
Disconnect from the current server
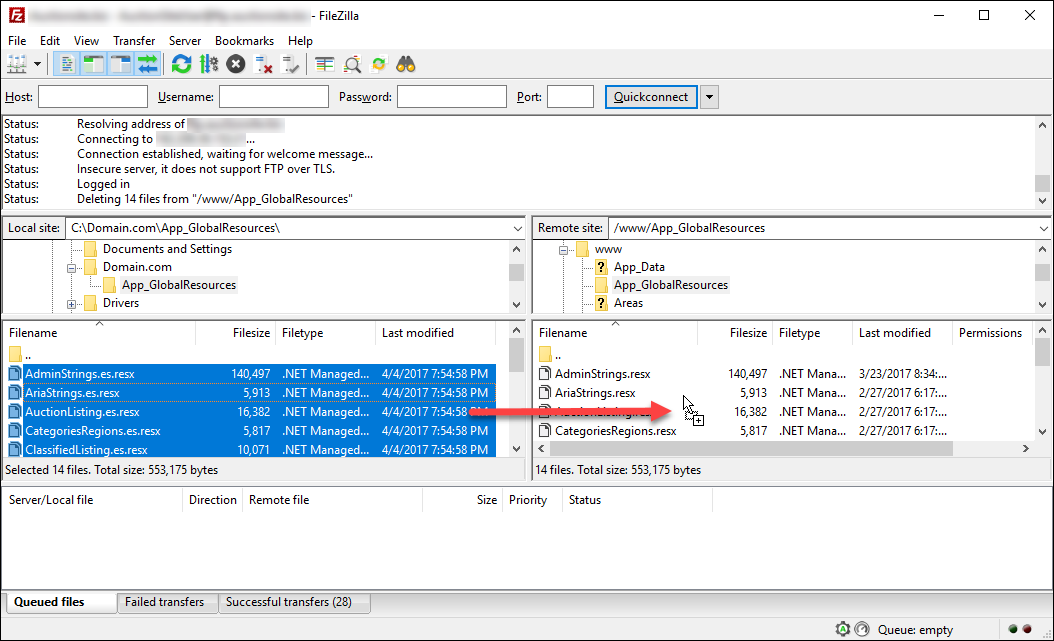click(x=263, y=65)
